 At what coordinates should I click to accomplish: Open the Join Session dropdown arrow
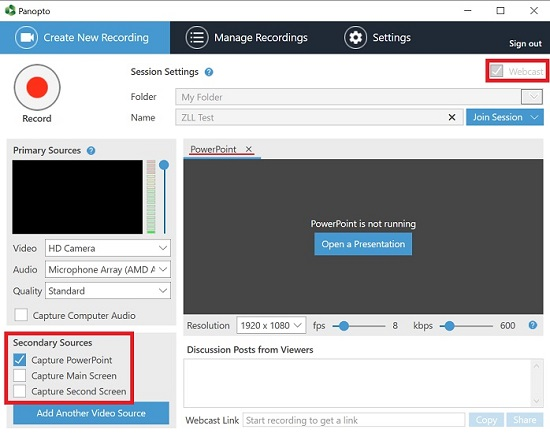click(535, 117)
